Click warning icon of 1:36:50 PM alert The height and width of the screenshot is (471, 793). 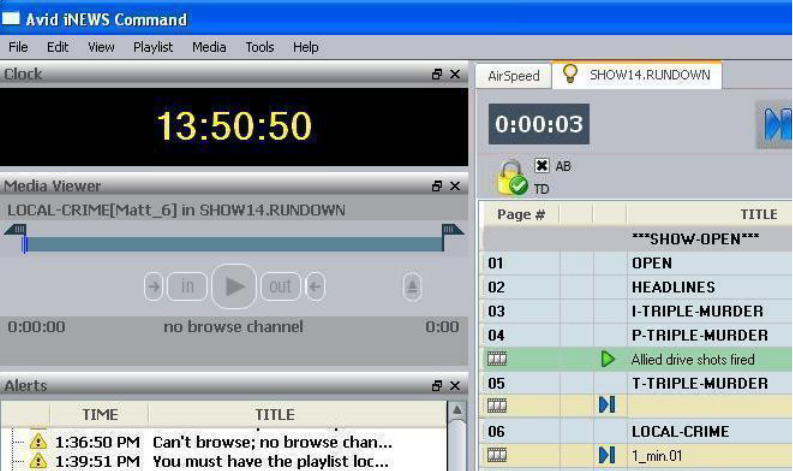point(38,442)
